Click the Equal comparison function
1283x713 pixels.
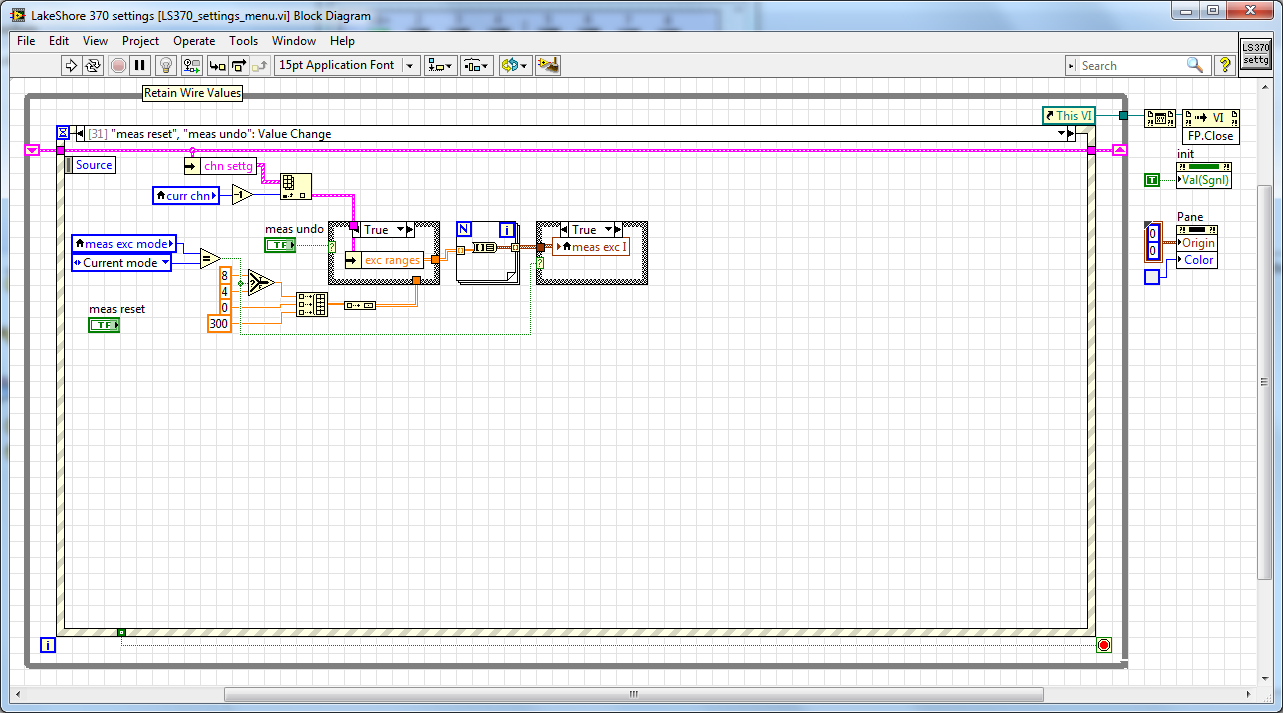point(210,258)
